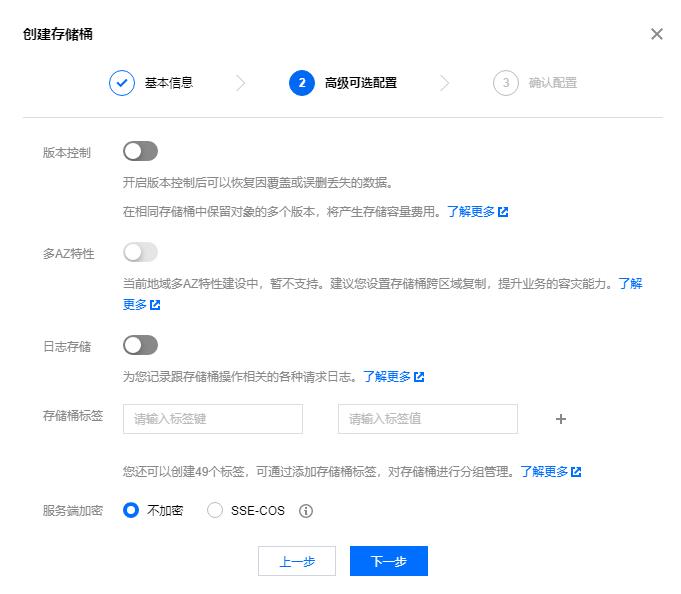Image resolution: width=681 pixels, height=594 pixels.
Task: Select the 不加密 radio option
Action: [131, 510]
